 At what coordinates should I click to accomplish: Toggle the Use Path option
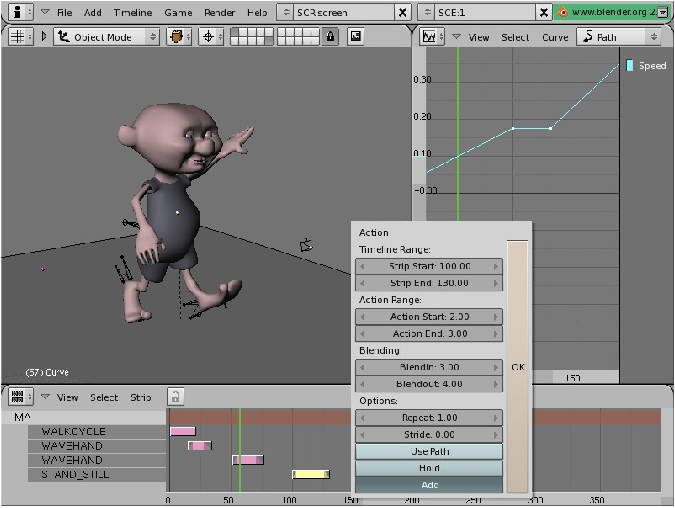point(429,451)
